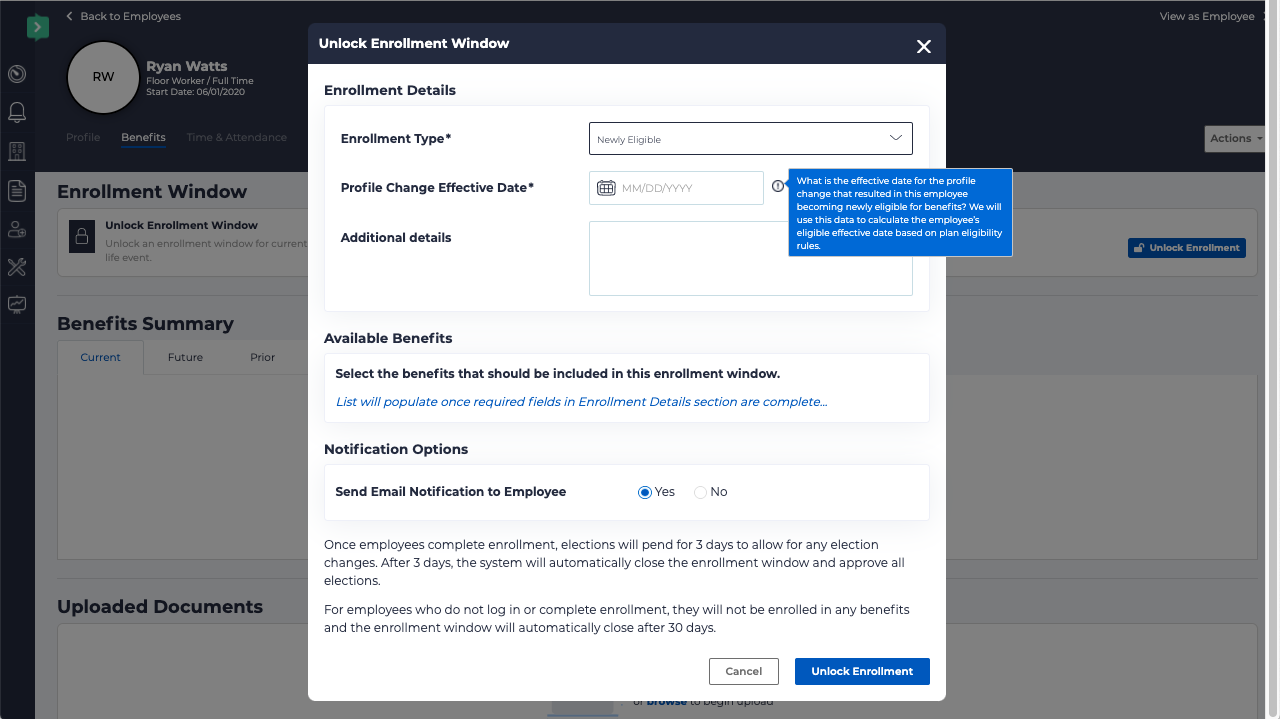The height and width of the screenshot is (719, 1280).
Task: Click the info icon beside Profile Change Effective Date
Action: click(x=779, y=185)
